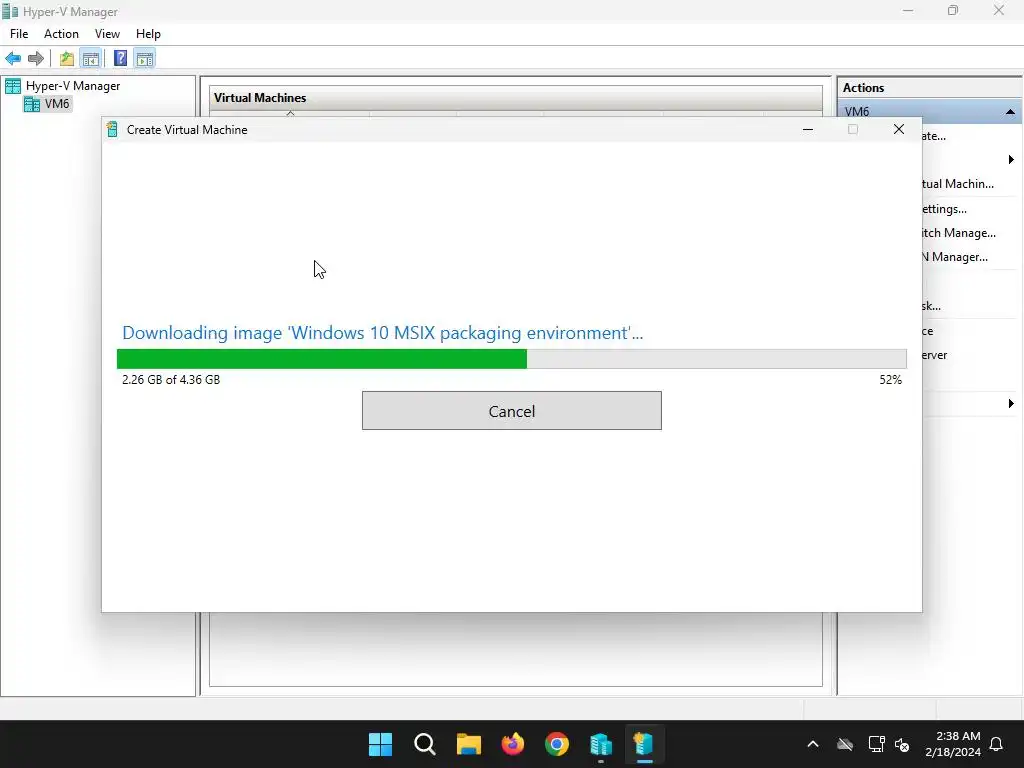1024x768 pixels.
Task: Switch to Hyper-V Quick Create taskbar icon
Action: [x=644, y=744]
